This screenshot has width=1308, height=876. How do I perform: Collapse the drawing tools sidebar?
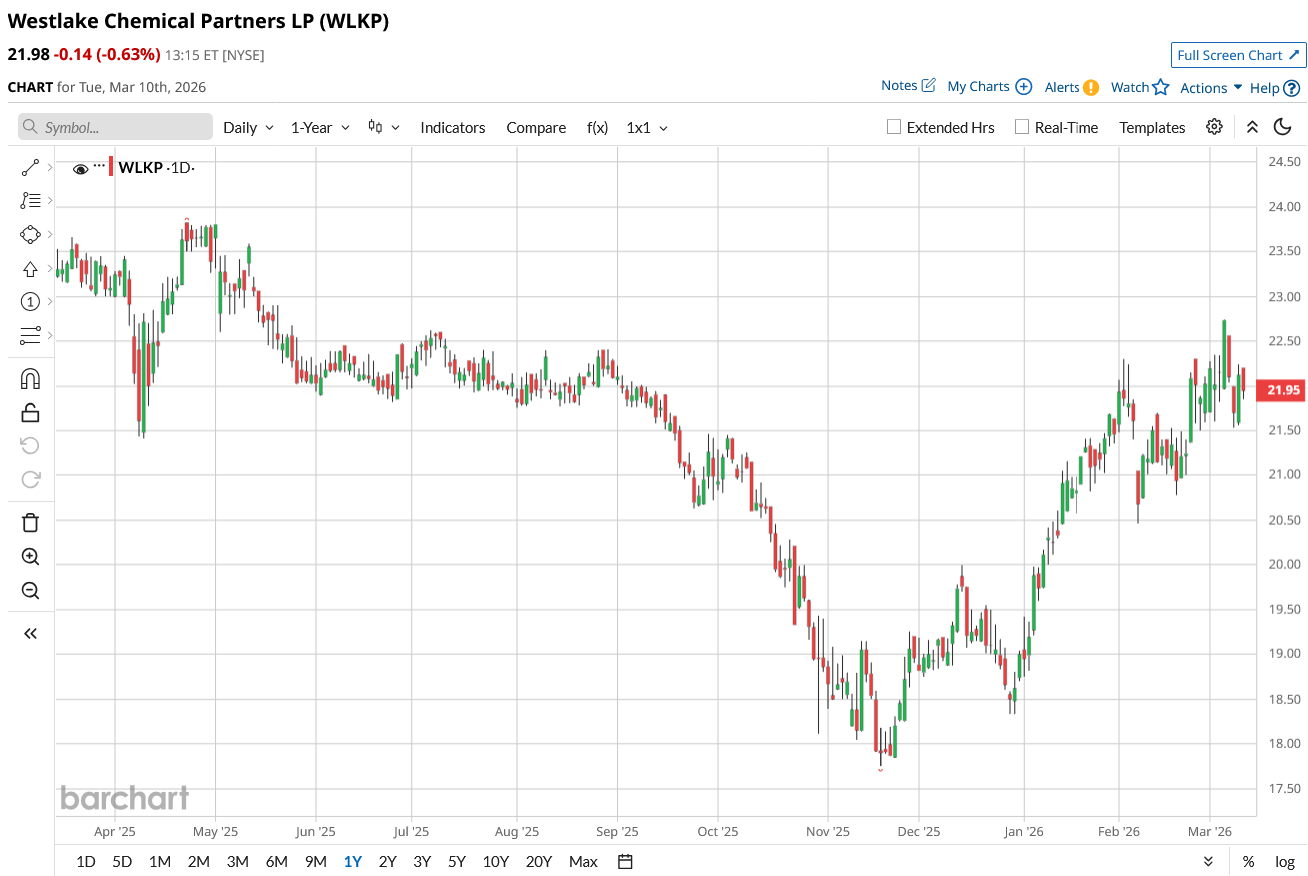[30, 633]
